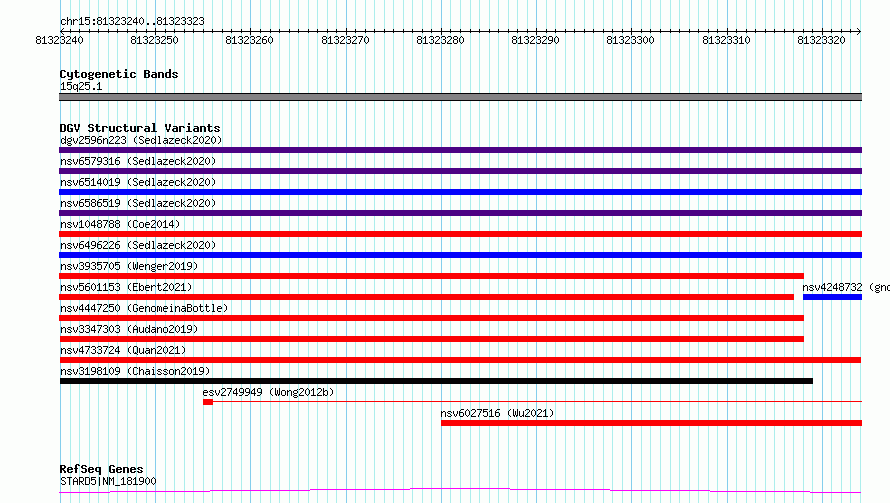Click the red bar under nsv4447250

click(431, 318)
